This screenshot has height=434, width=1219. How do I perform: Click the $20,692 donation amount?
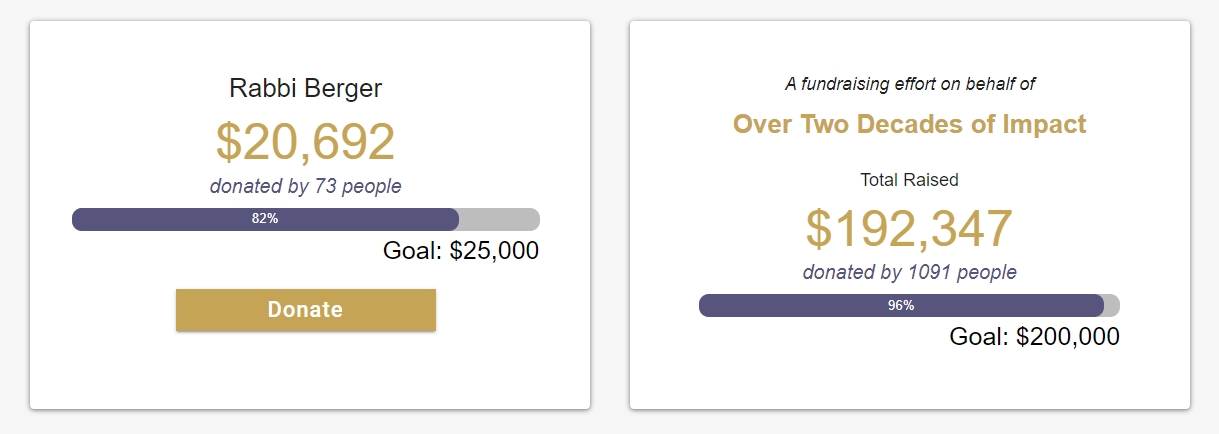pyautogui.click(x=306, y=142)
